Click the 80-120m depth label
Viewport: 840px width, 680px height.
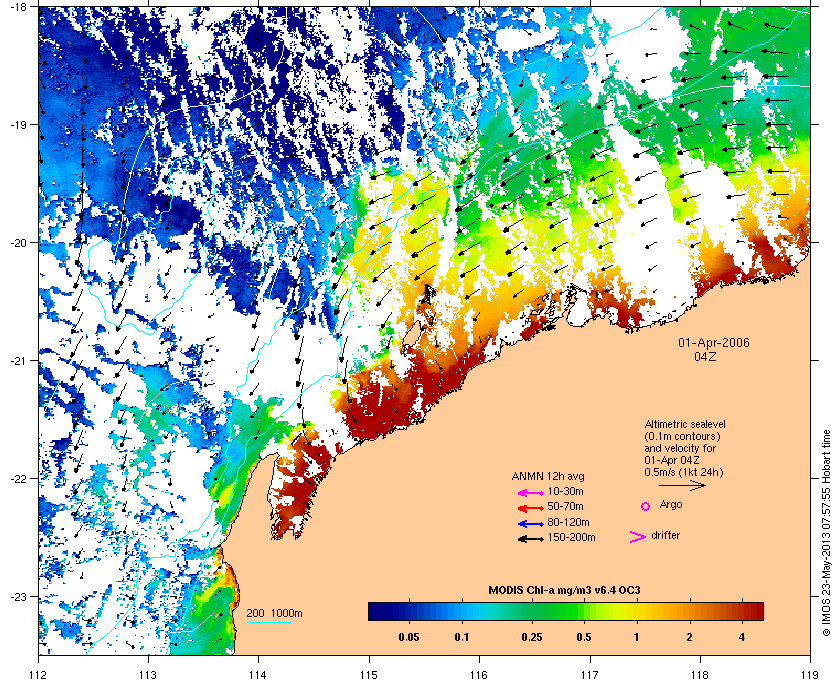(x=568, y=522)
